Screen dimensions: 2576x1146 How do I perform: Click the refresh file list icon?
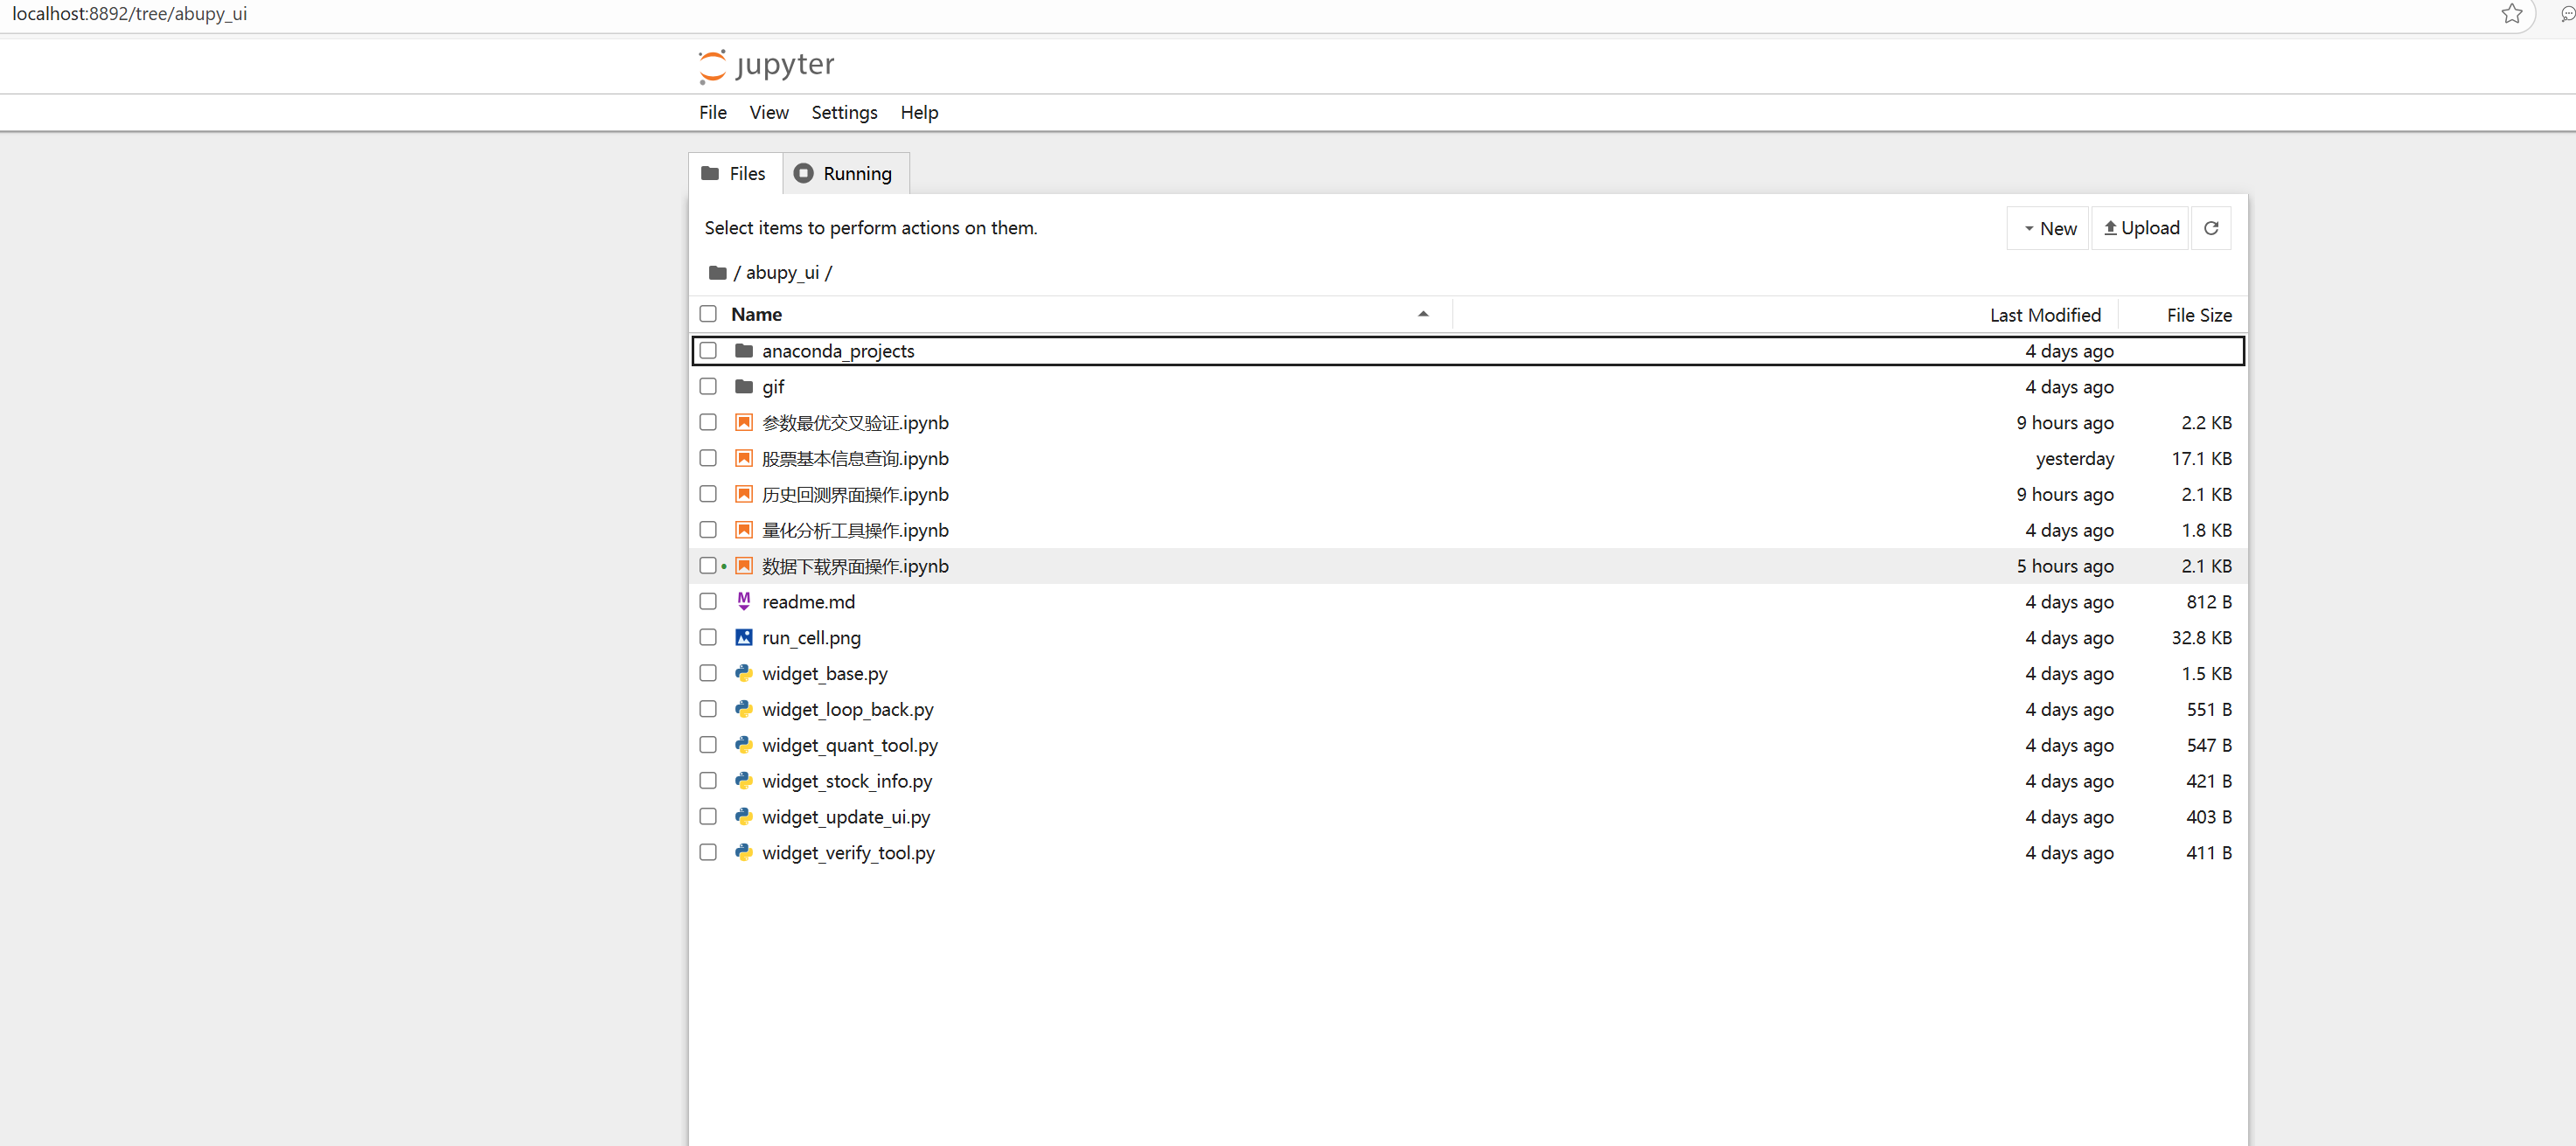tap(2211, 228)
